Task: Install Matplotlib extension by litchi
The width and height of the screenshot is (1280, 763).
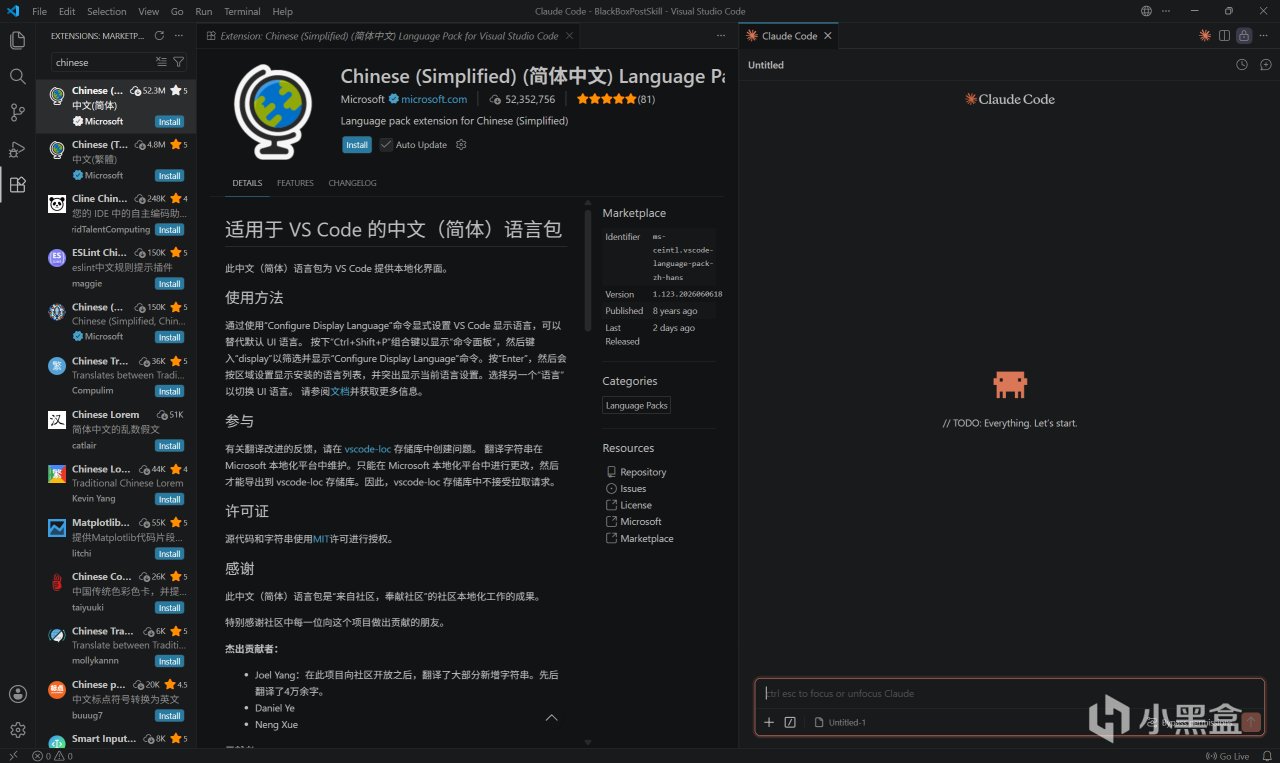Action: pos(169,554)
